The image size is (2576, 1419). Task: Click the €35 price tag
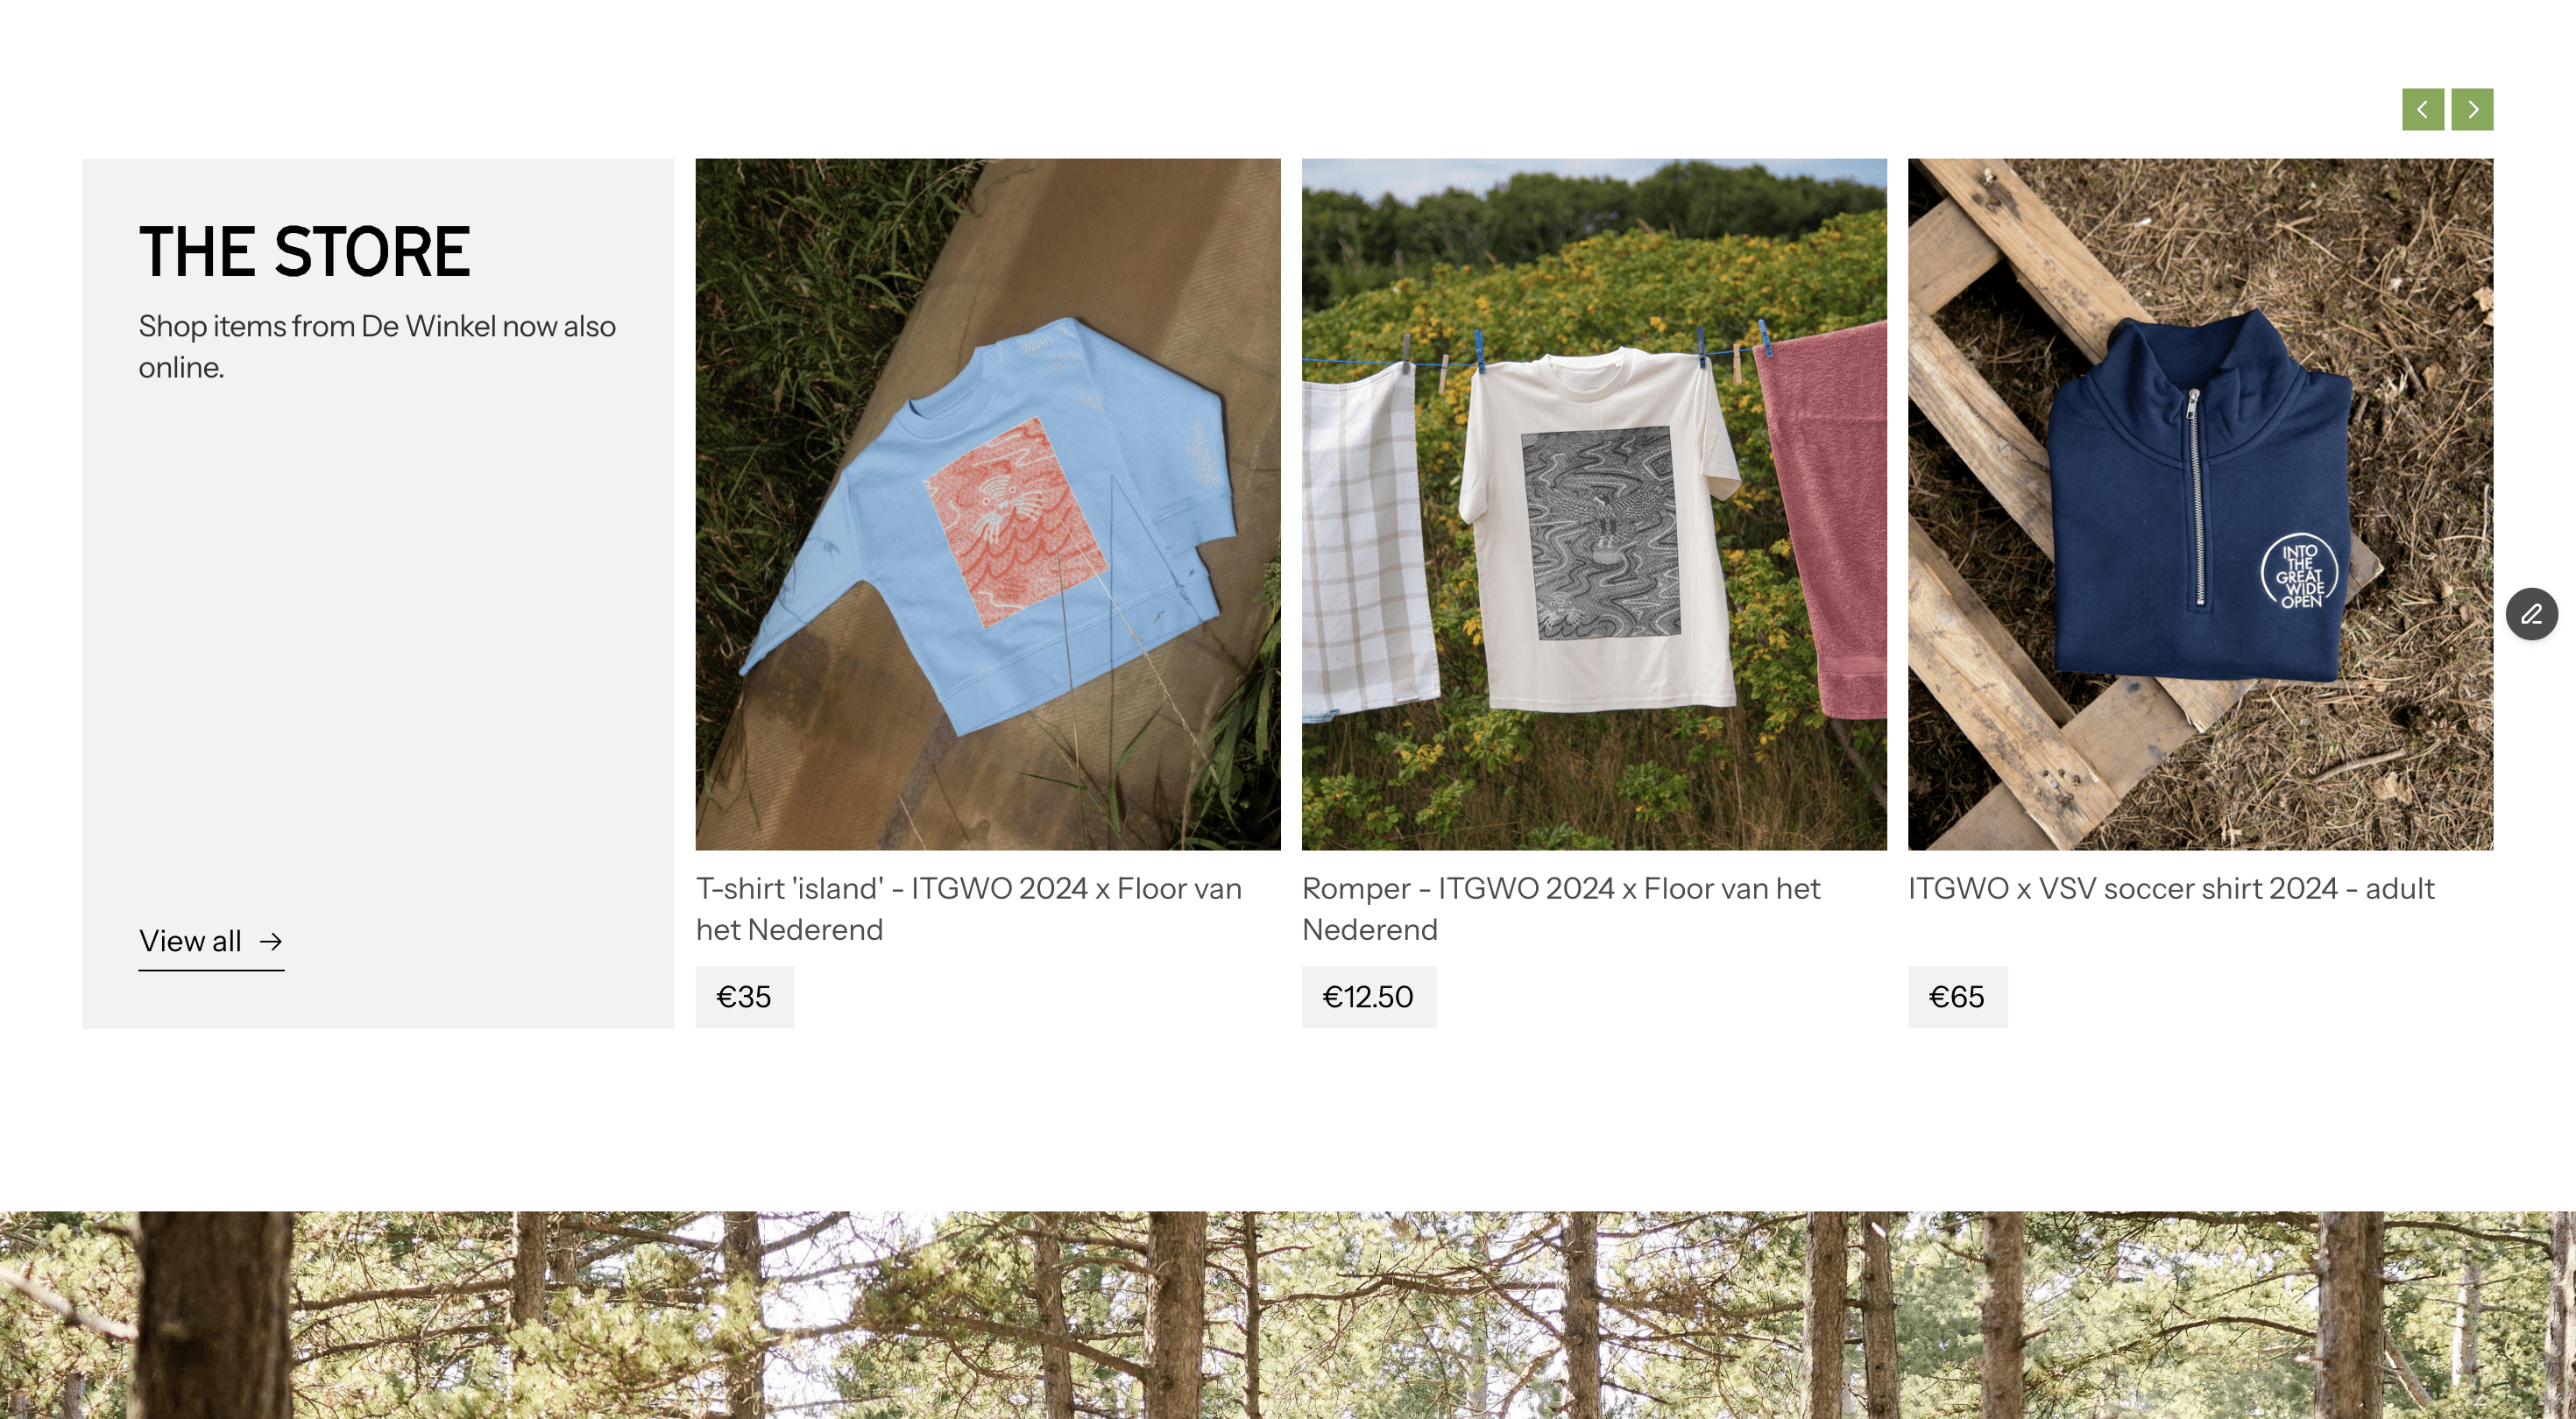click(x=745, y=997)
